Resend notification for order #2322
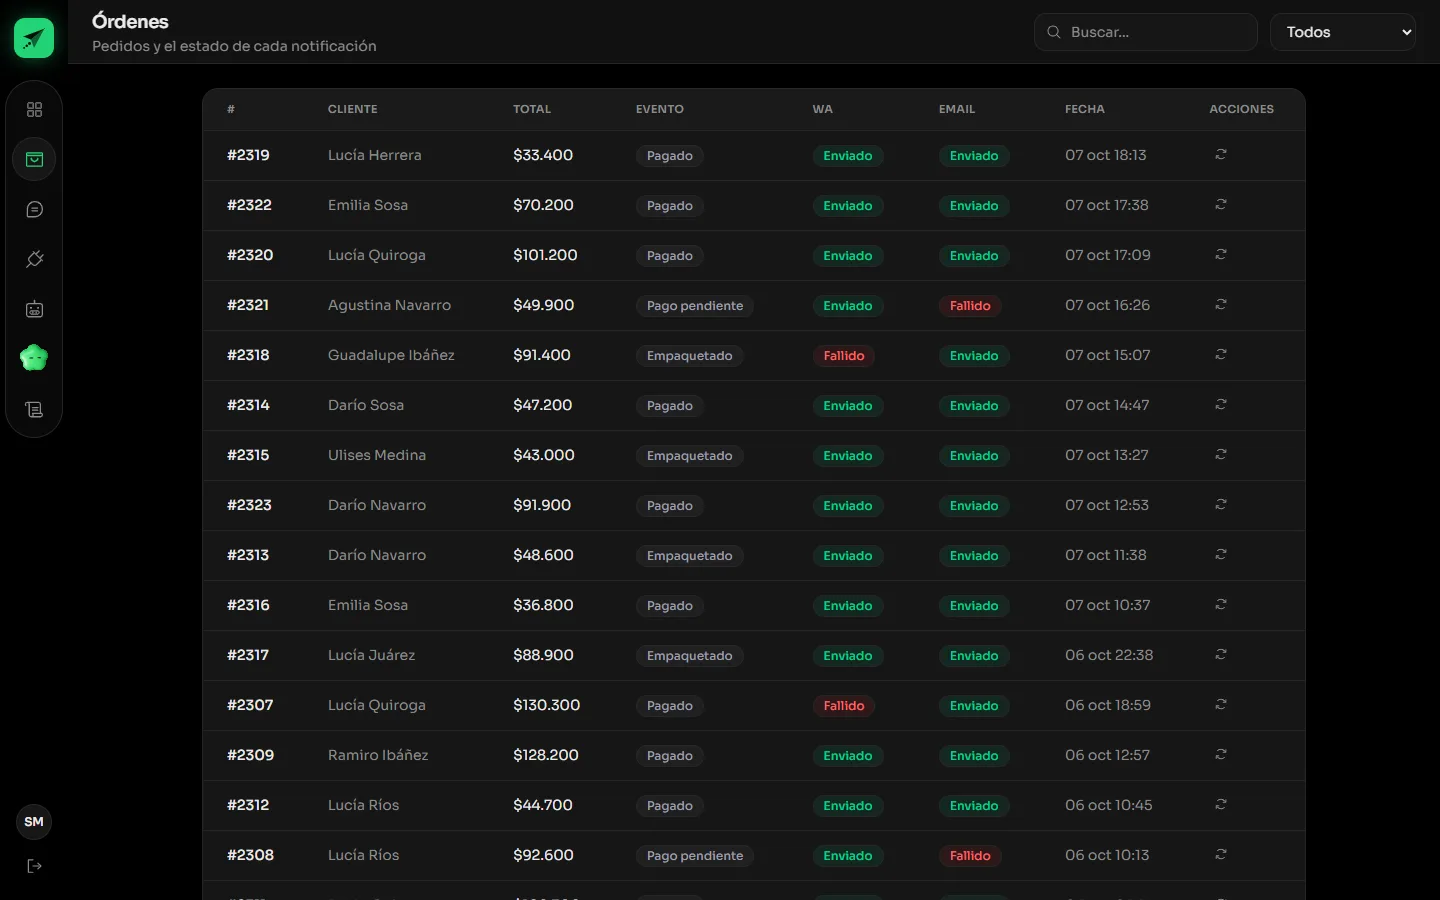The width and height of the screenshot is (1440, 900). tap(1221, 205)
